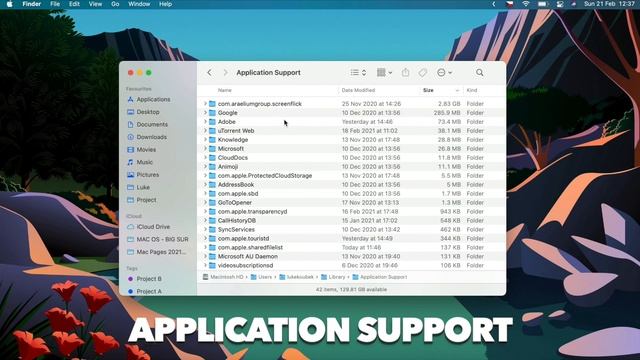
Task: Expand the CloudDocs folder
Action: point(205,158)
